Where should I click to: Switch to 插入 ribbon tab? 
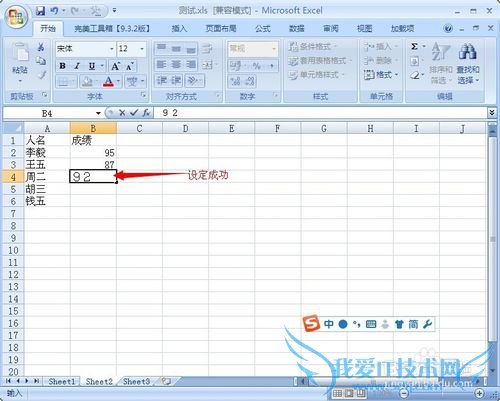click(x=179, y=29)
